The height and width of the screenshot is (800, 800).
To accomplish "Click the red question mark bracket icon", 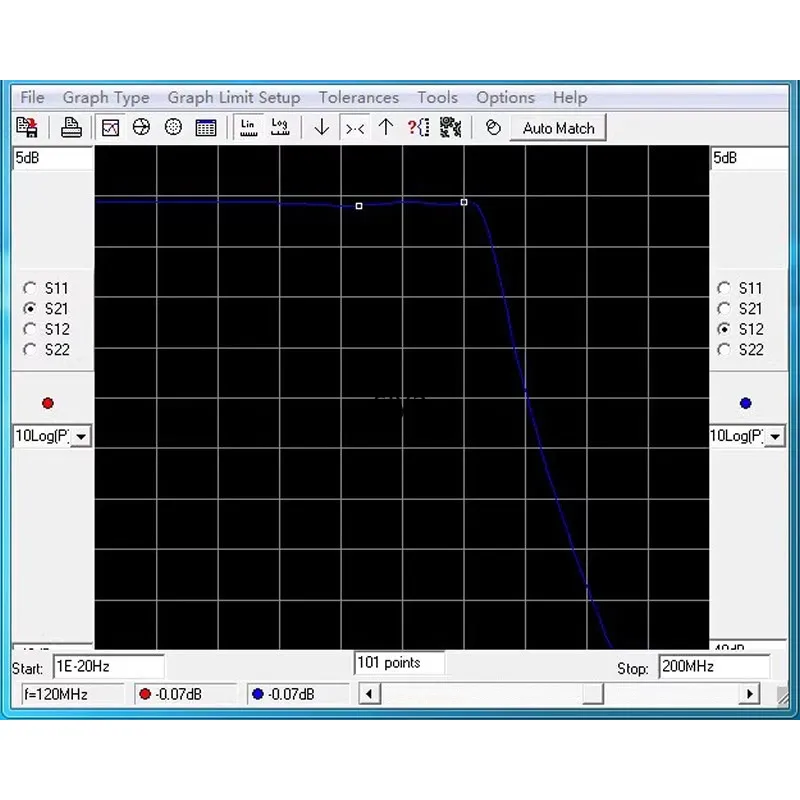I will click(418, 128).
